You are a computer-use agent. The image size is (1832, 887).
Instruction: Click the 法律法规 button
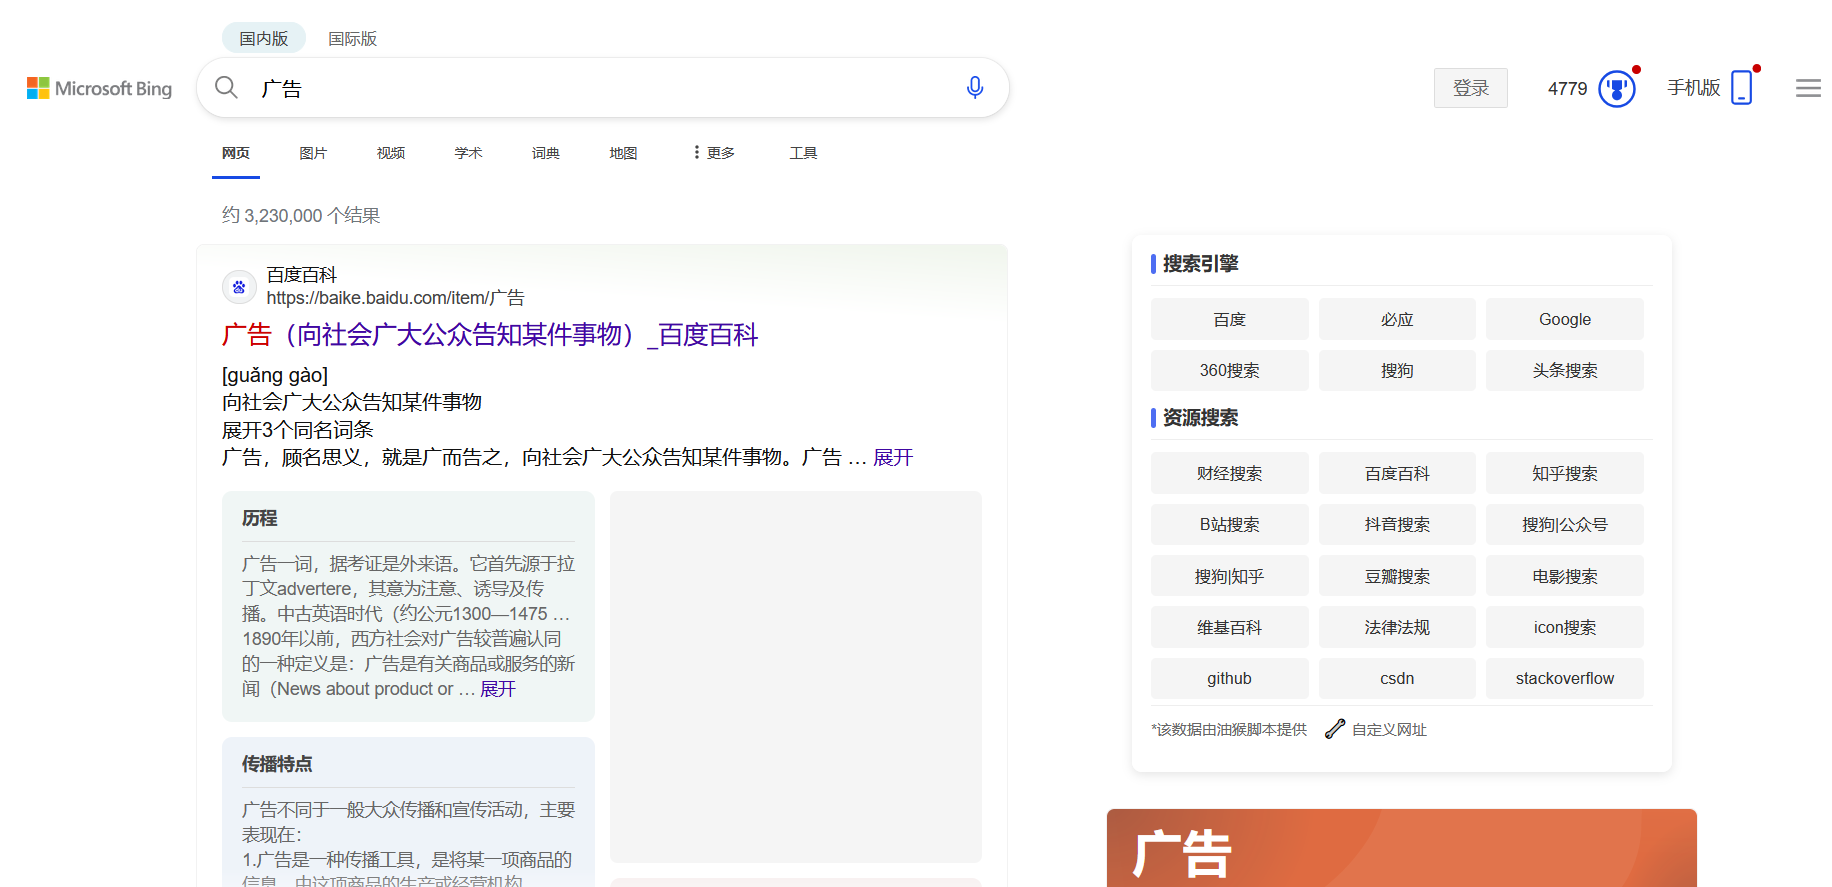point(1397,627)
